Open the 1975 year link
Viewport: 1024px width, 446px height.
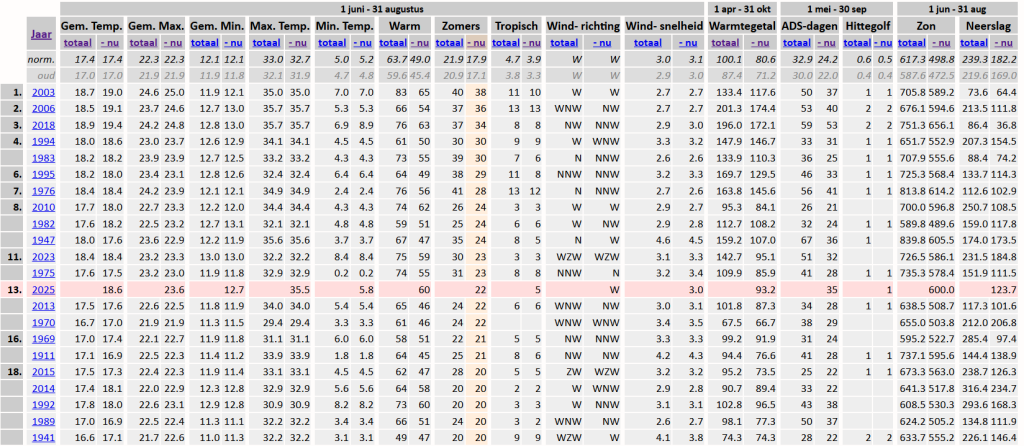coord(44,273)
